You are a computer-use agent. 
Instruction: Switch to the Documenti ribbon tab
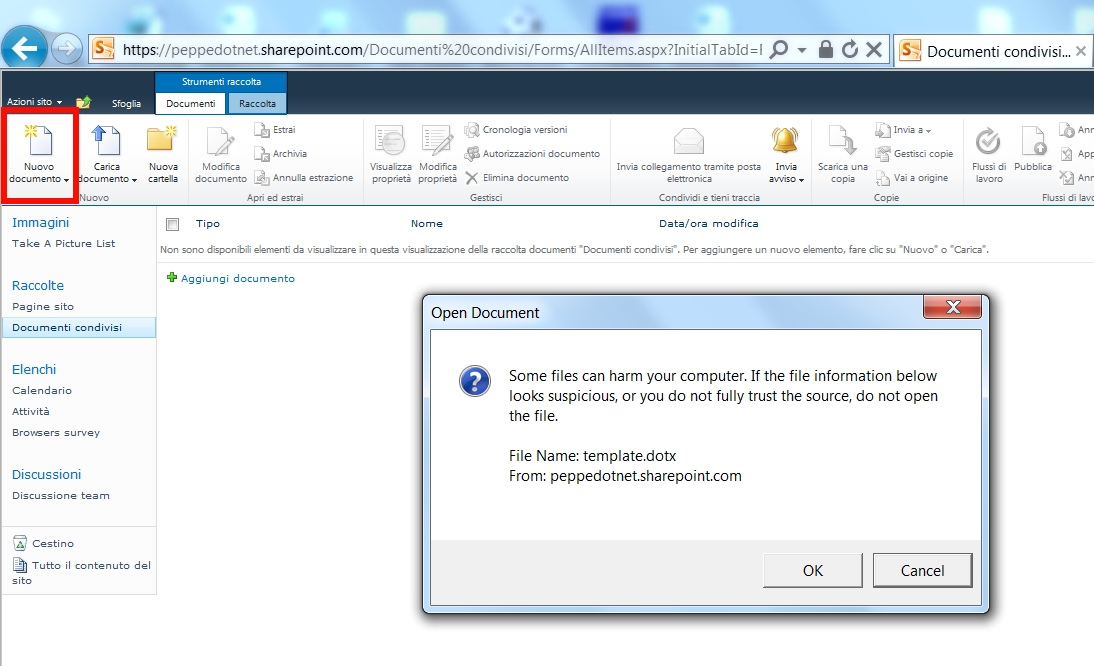point(190,103)
